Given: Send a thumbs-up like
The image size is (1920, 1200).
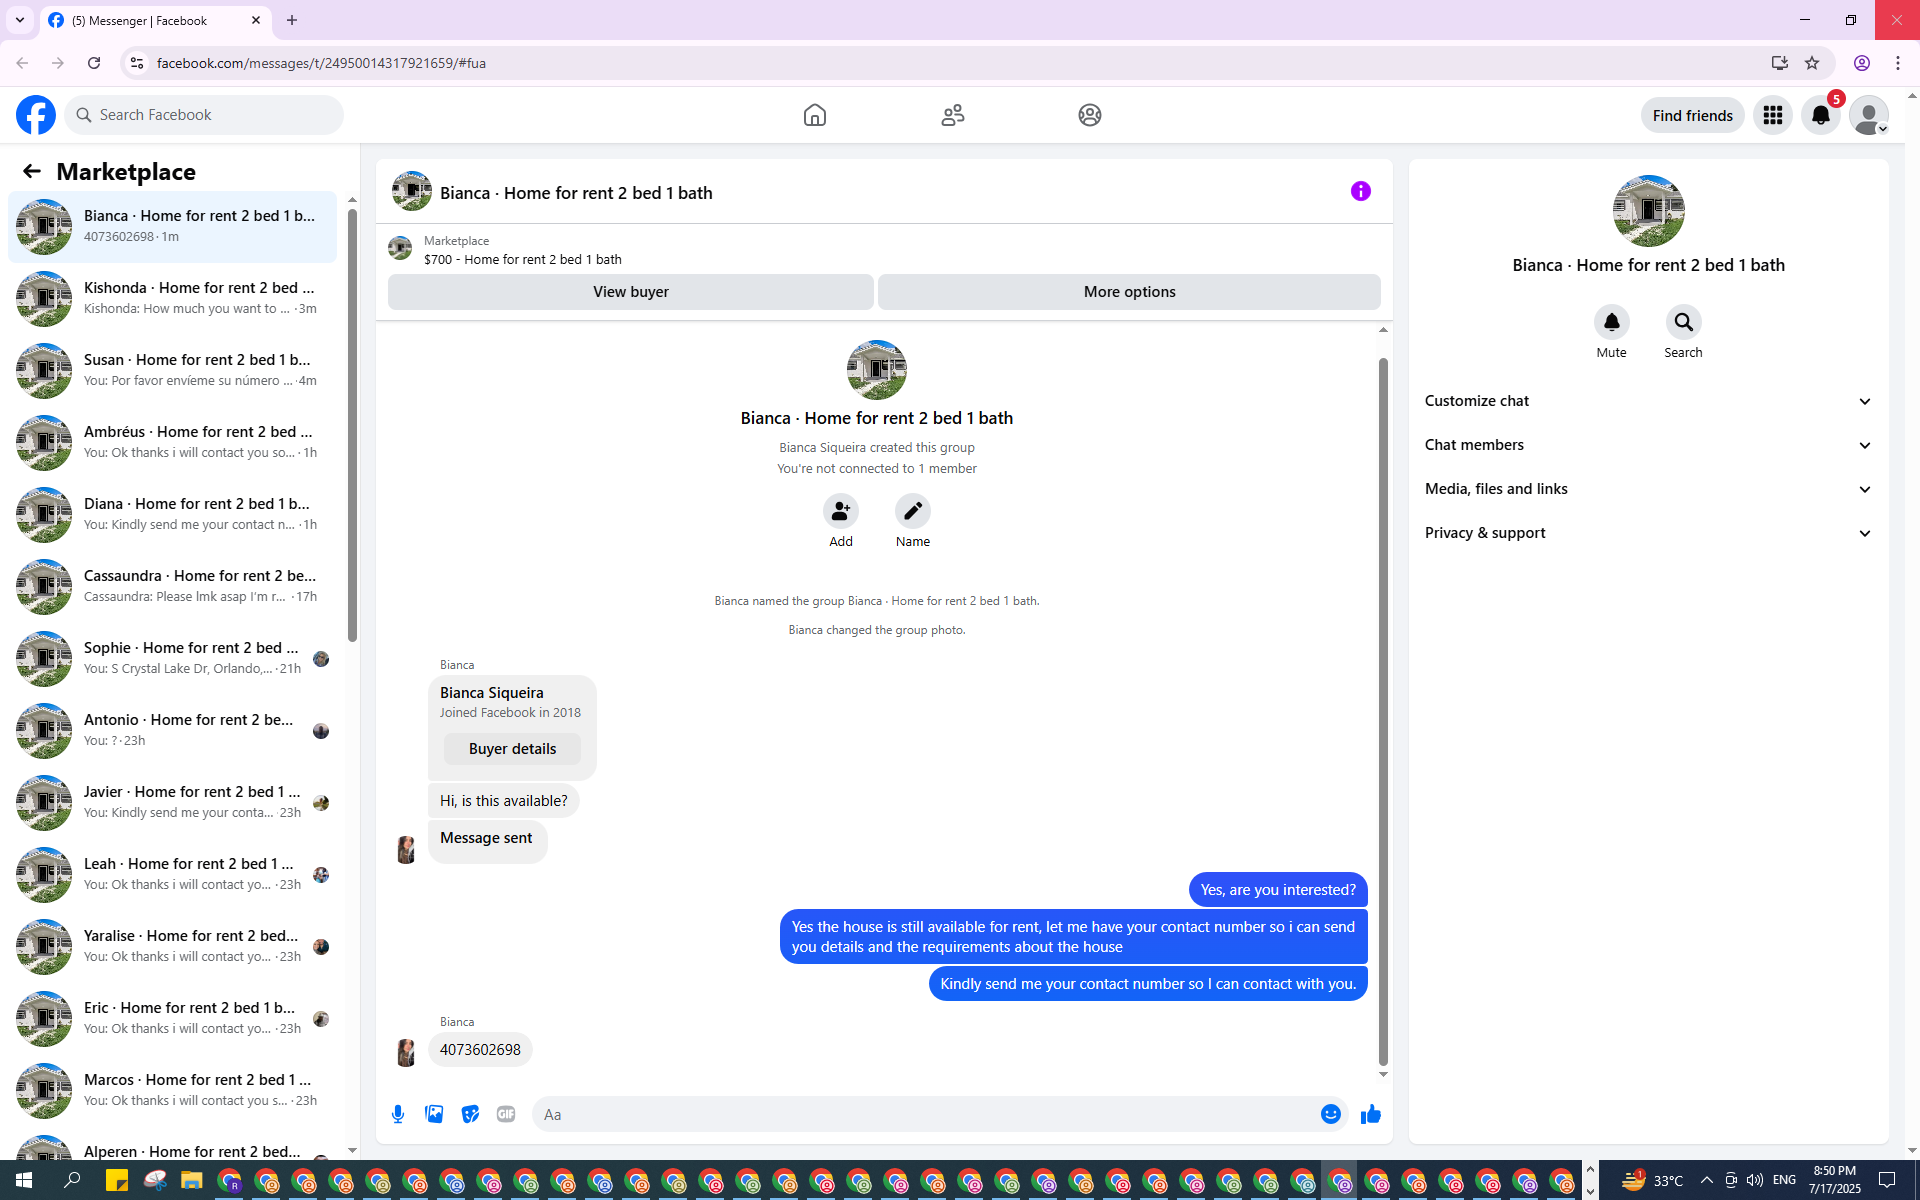Looking at the screenshot, I should pyautogui.click(x=1371, y=1114).
